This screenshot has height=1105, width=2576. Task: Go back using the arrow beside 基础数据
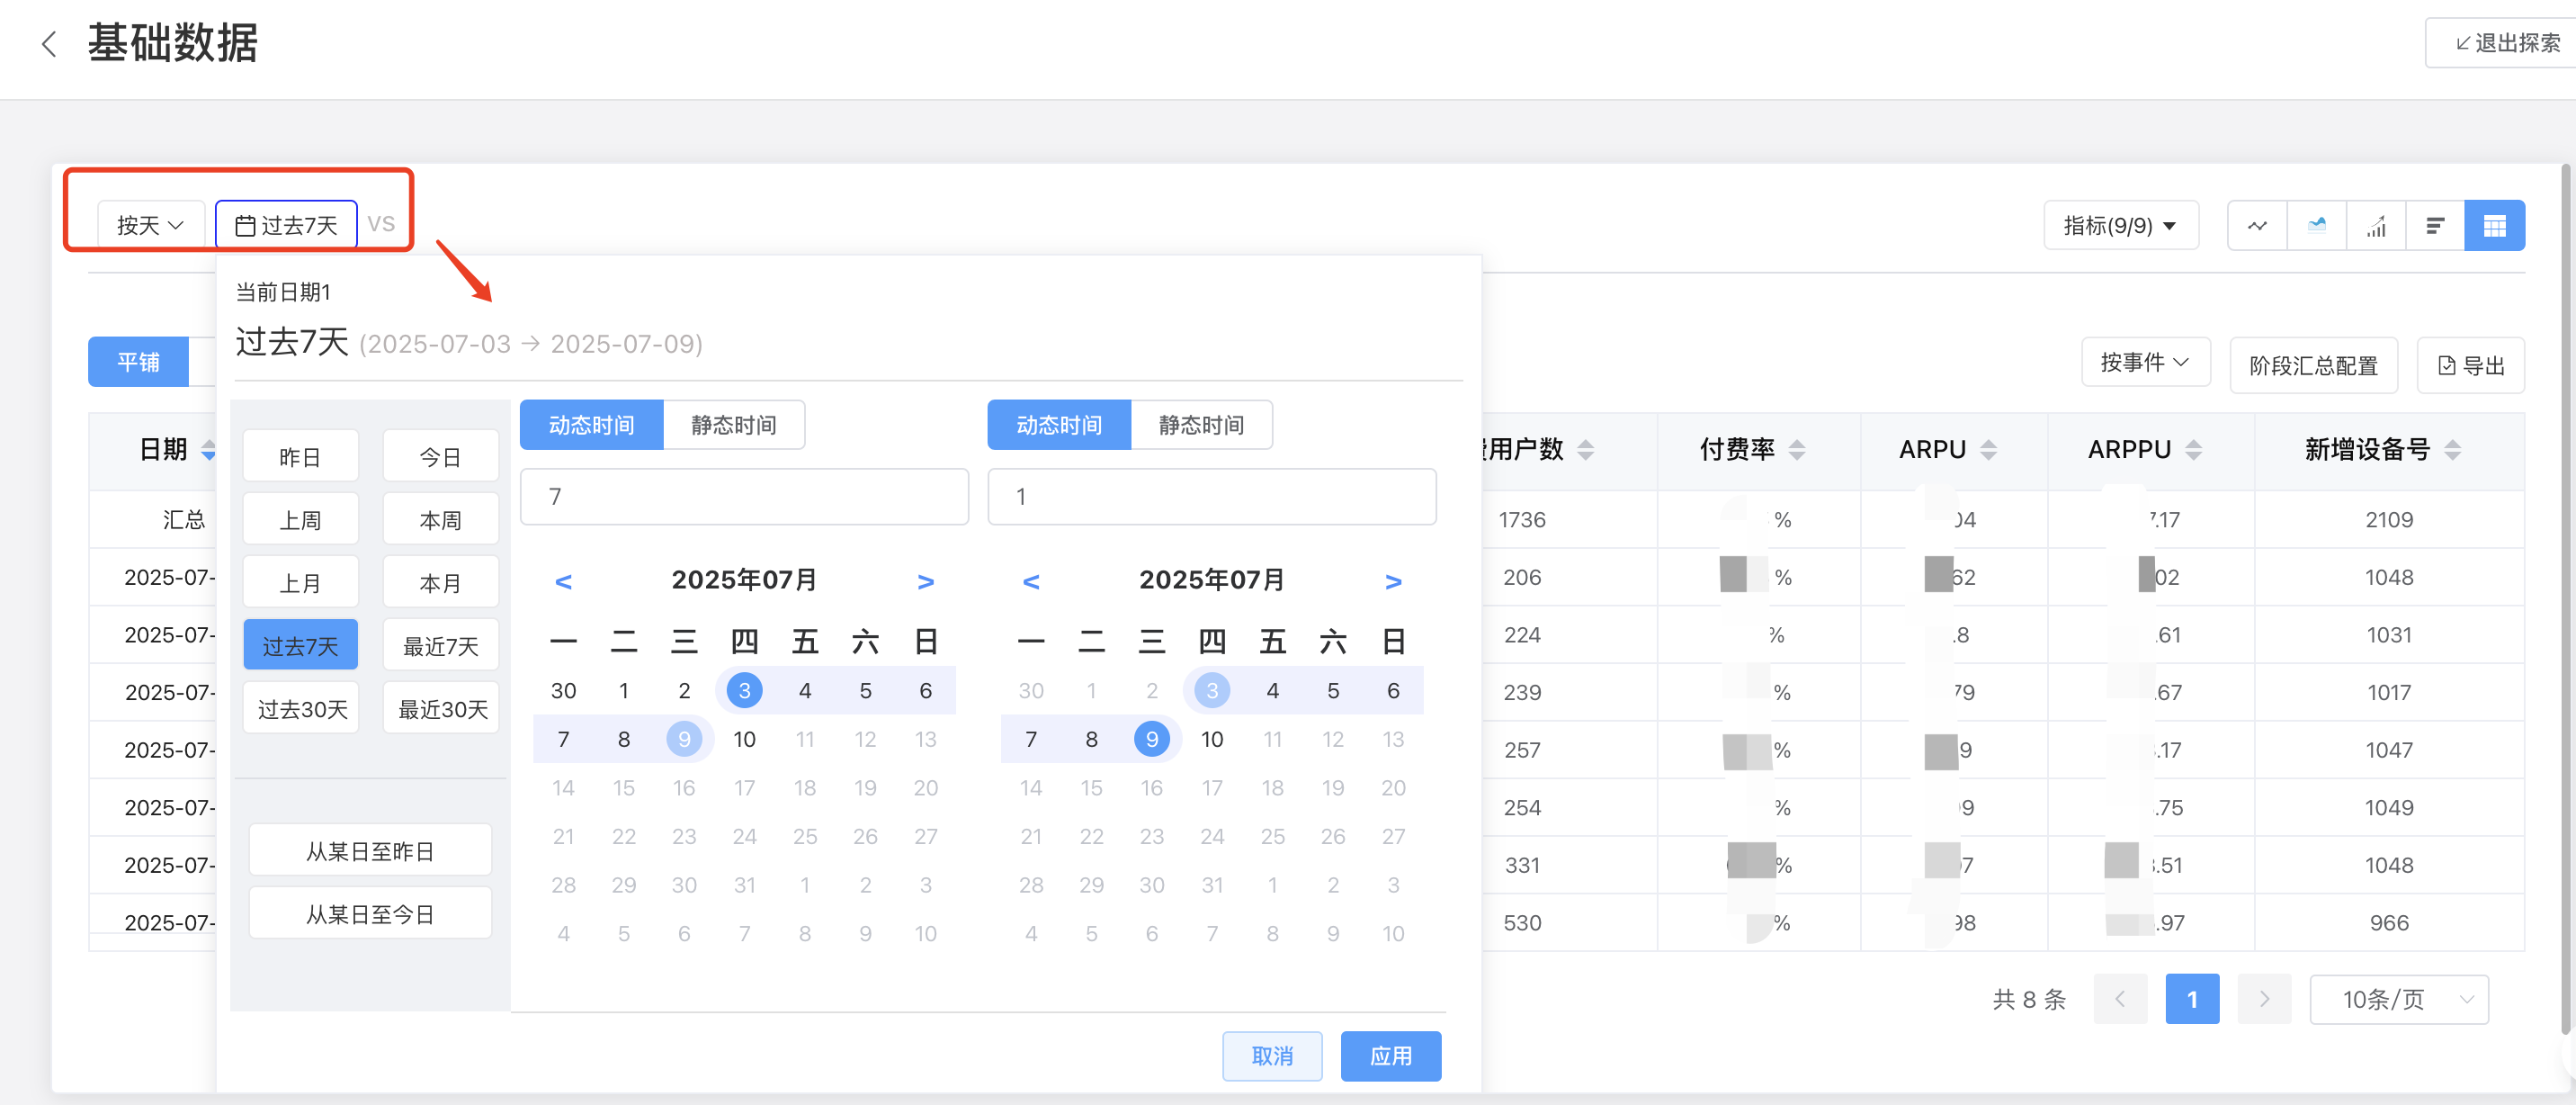[x=48, y=44]
